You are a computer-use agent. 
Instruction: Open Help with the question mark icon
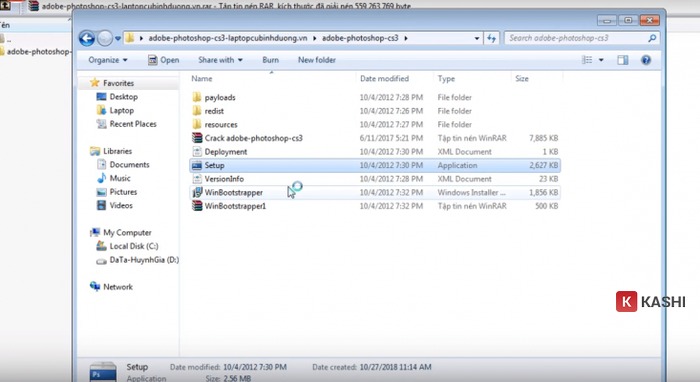click(x=646, y=60)
